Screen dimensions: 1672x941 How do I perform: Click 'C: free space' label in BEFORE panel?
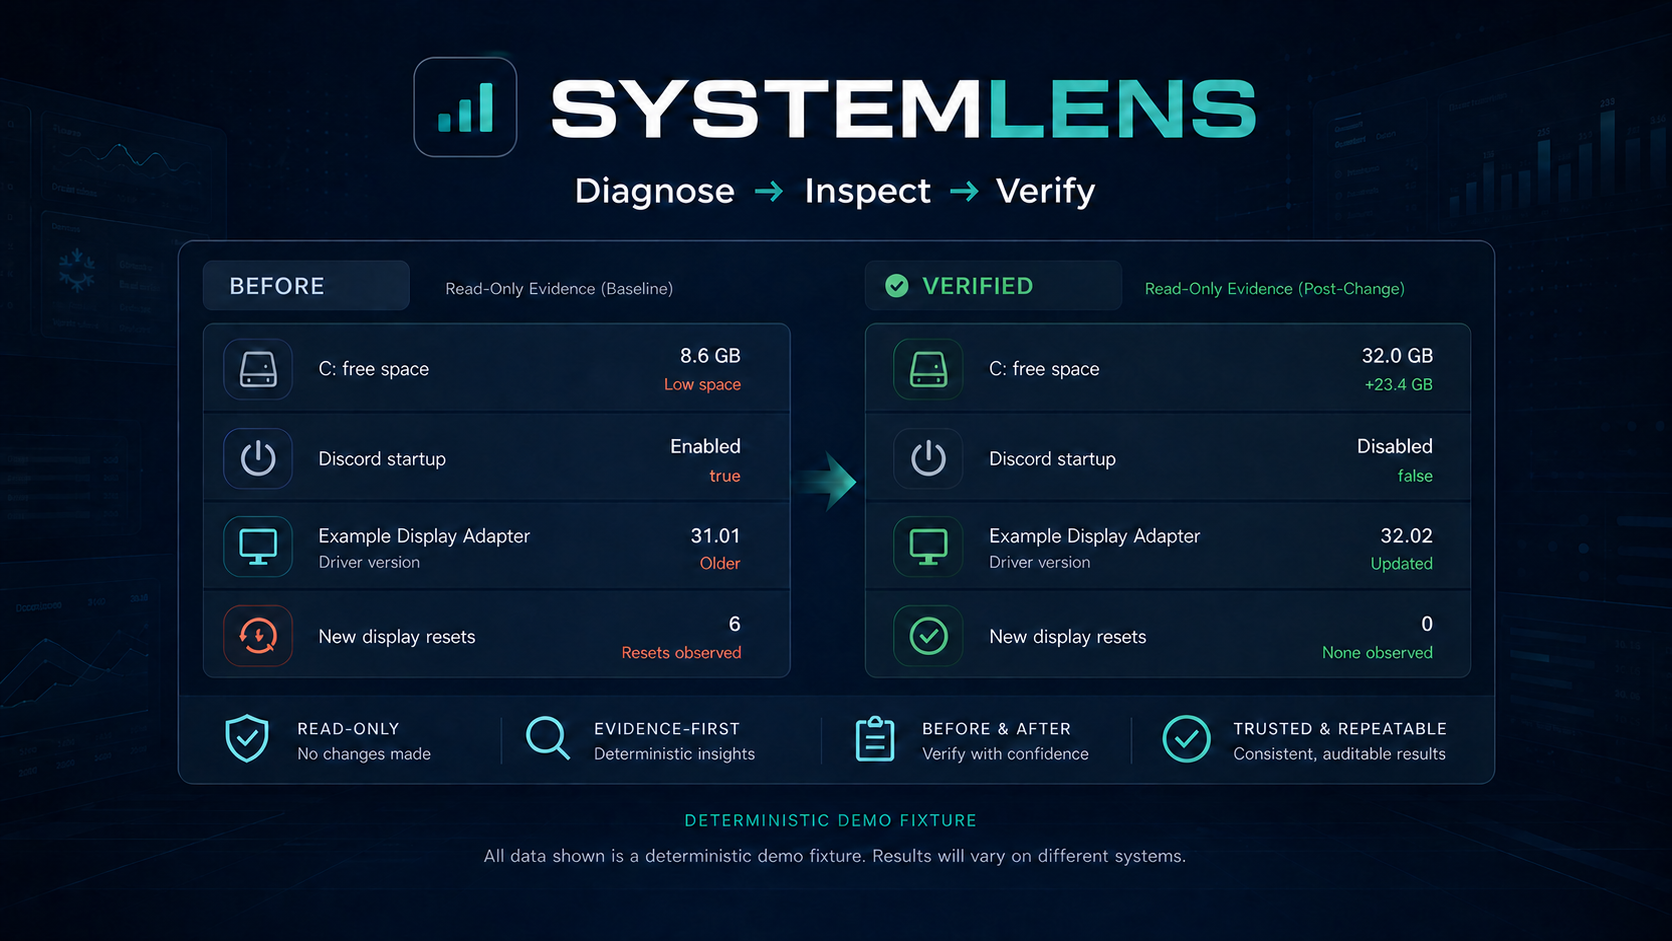(x=373, y=369)
